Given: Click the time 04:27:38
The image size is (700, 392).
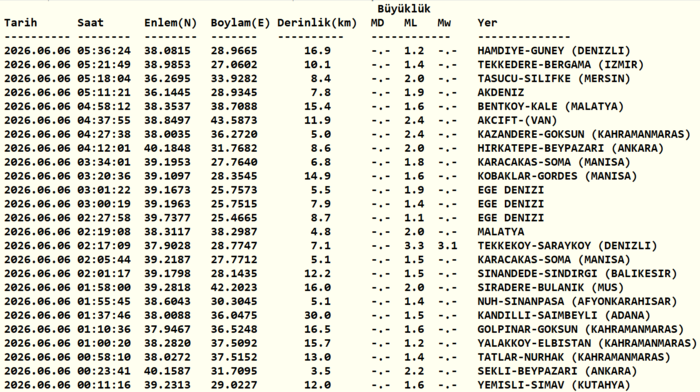Looking at the screenshot, I should 104,134.
